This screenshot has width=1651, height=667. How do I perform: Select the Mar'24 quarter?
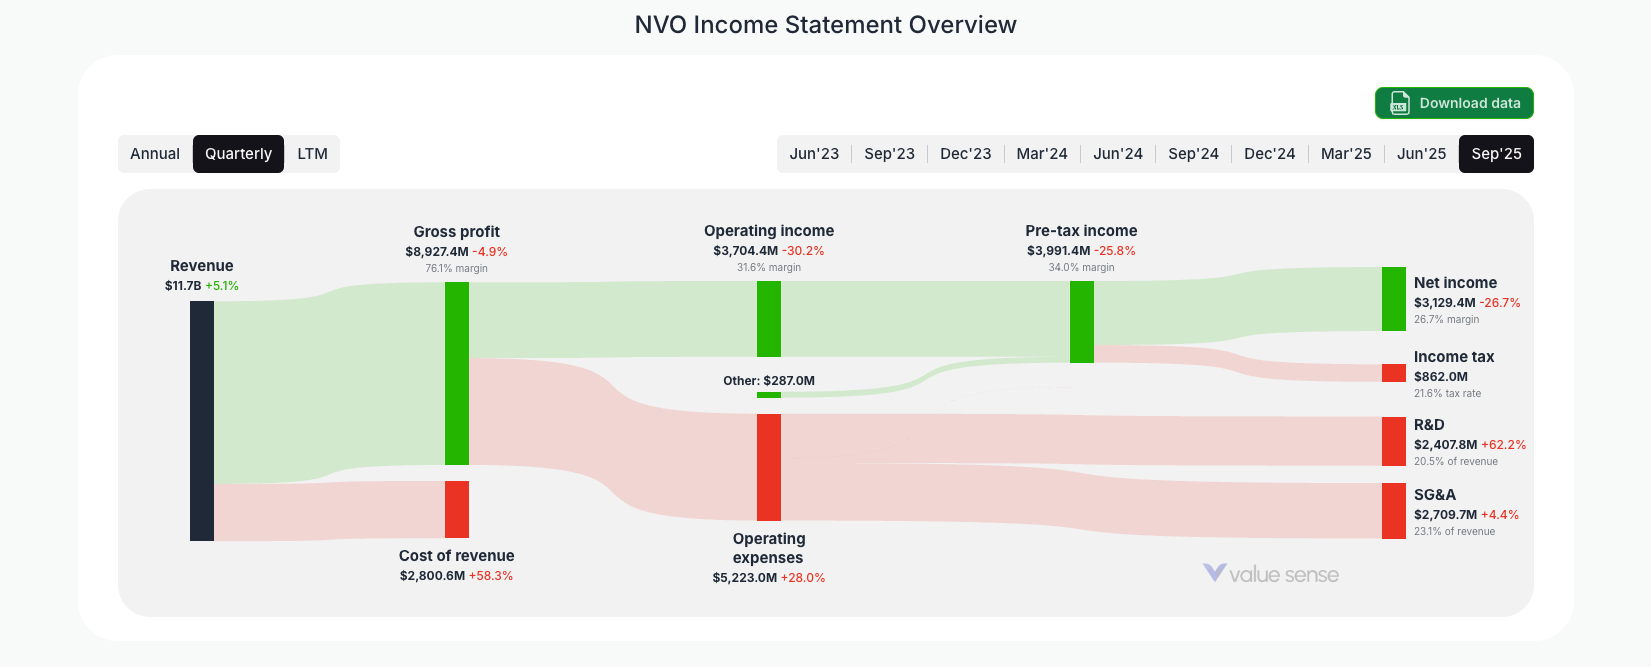point(1042,154)
